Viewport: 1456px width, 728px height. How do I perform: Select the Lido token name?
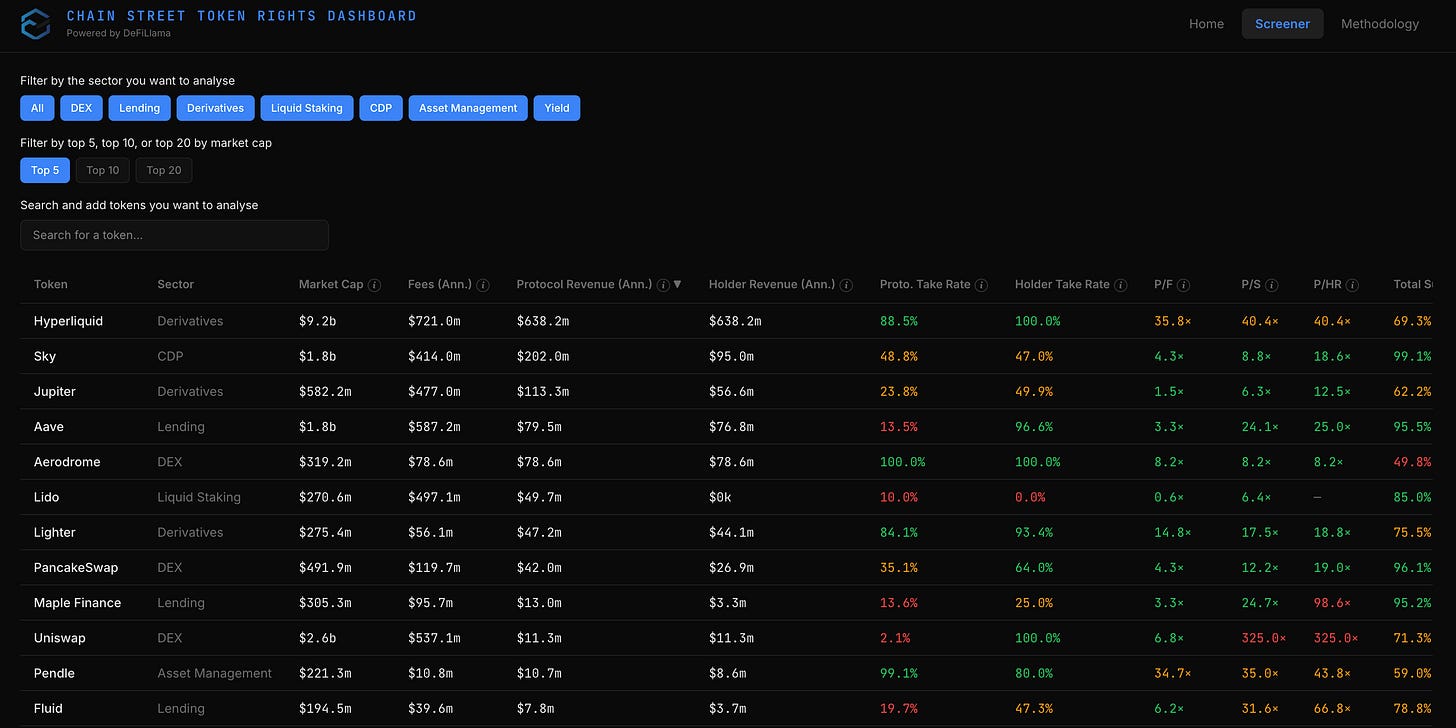(x=47, y=497)
